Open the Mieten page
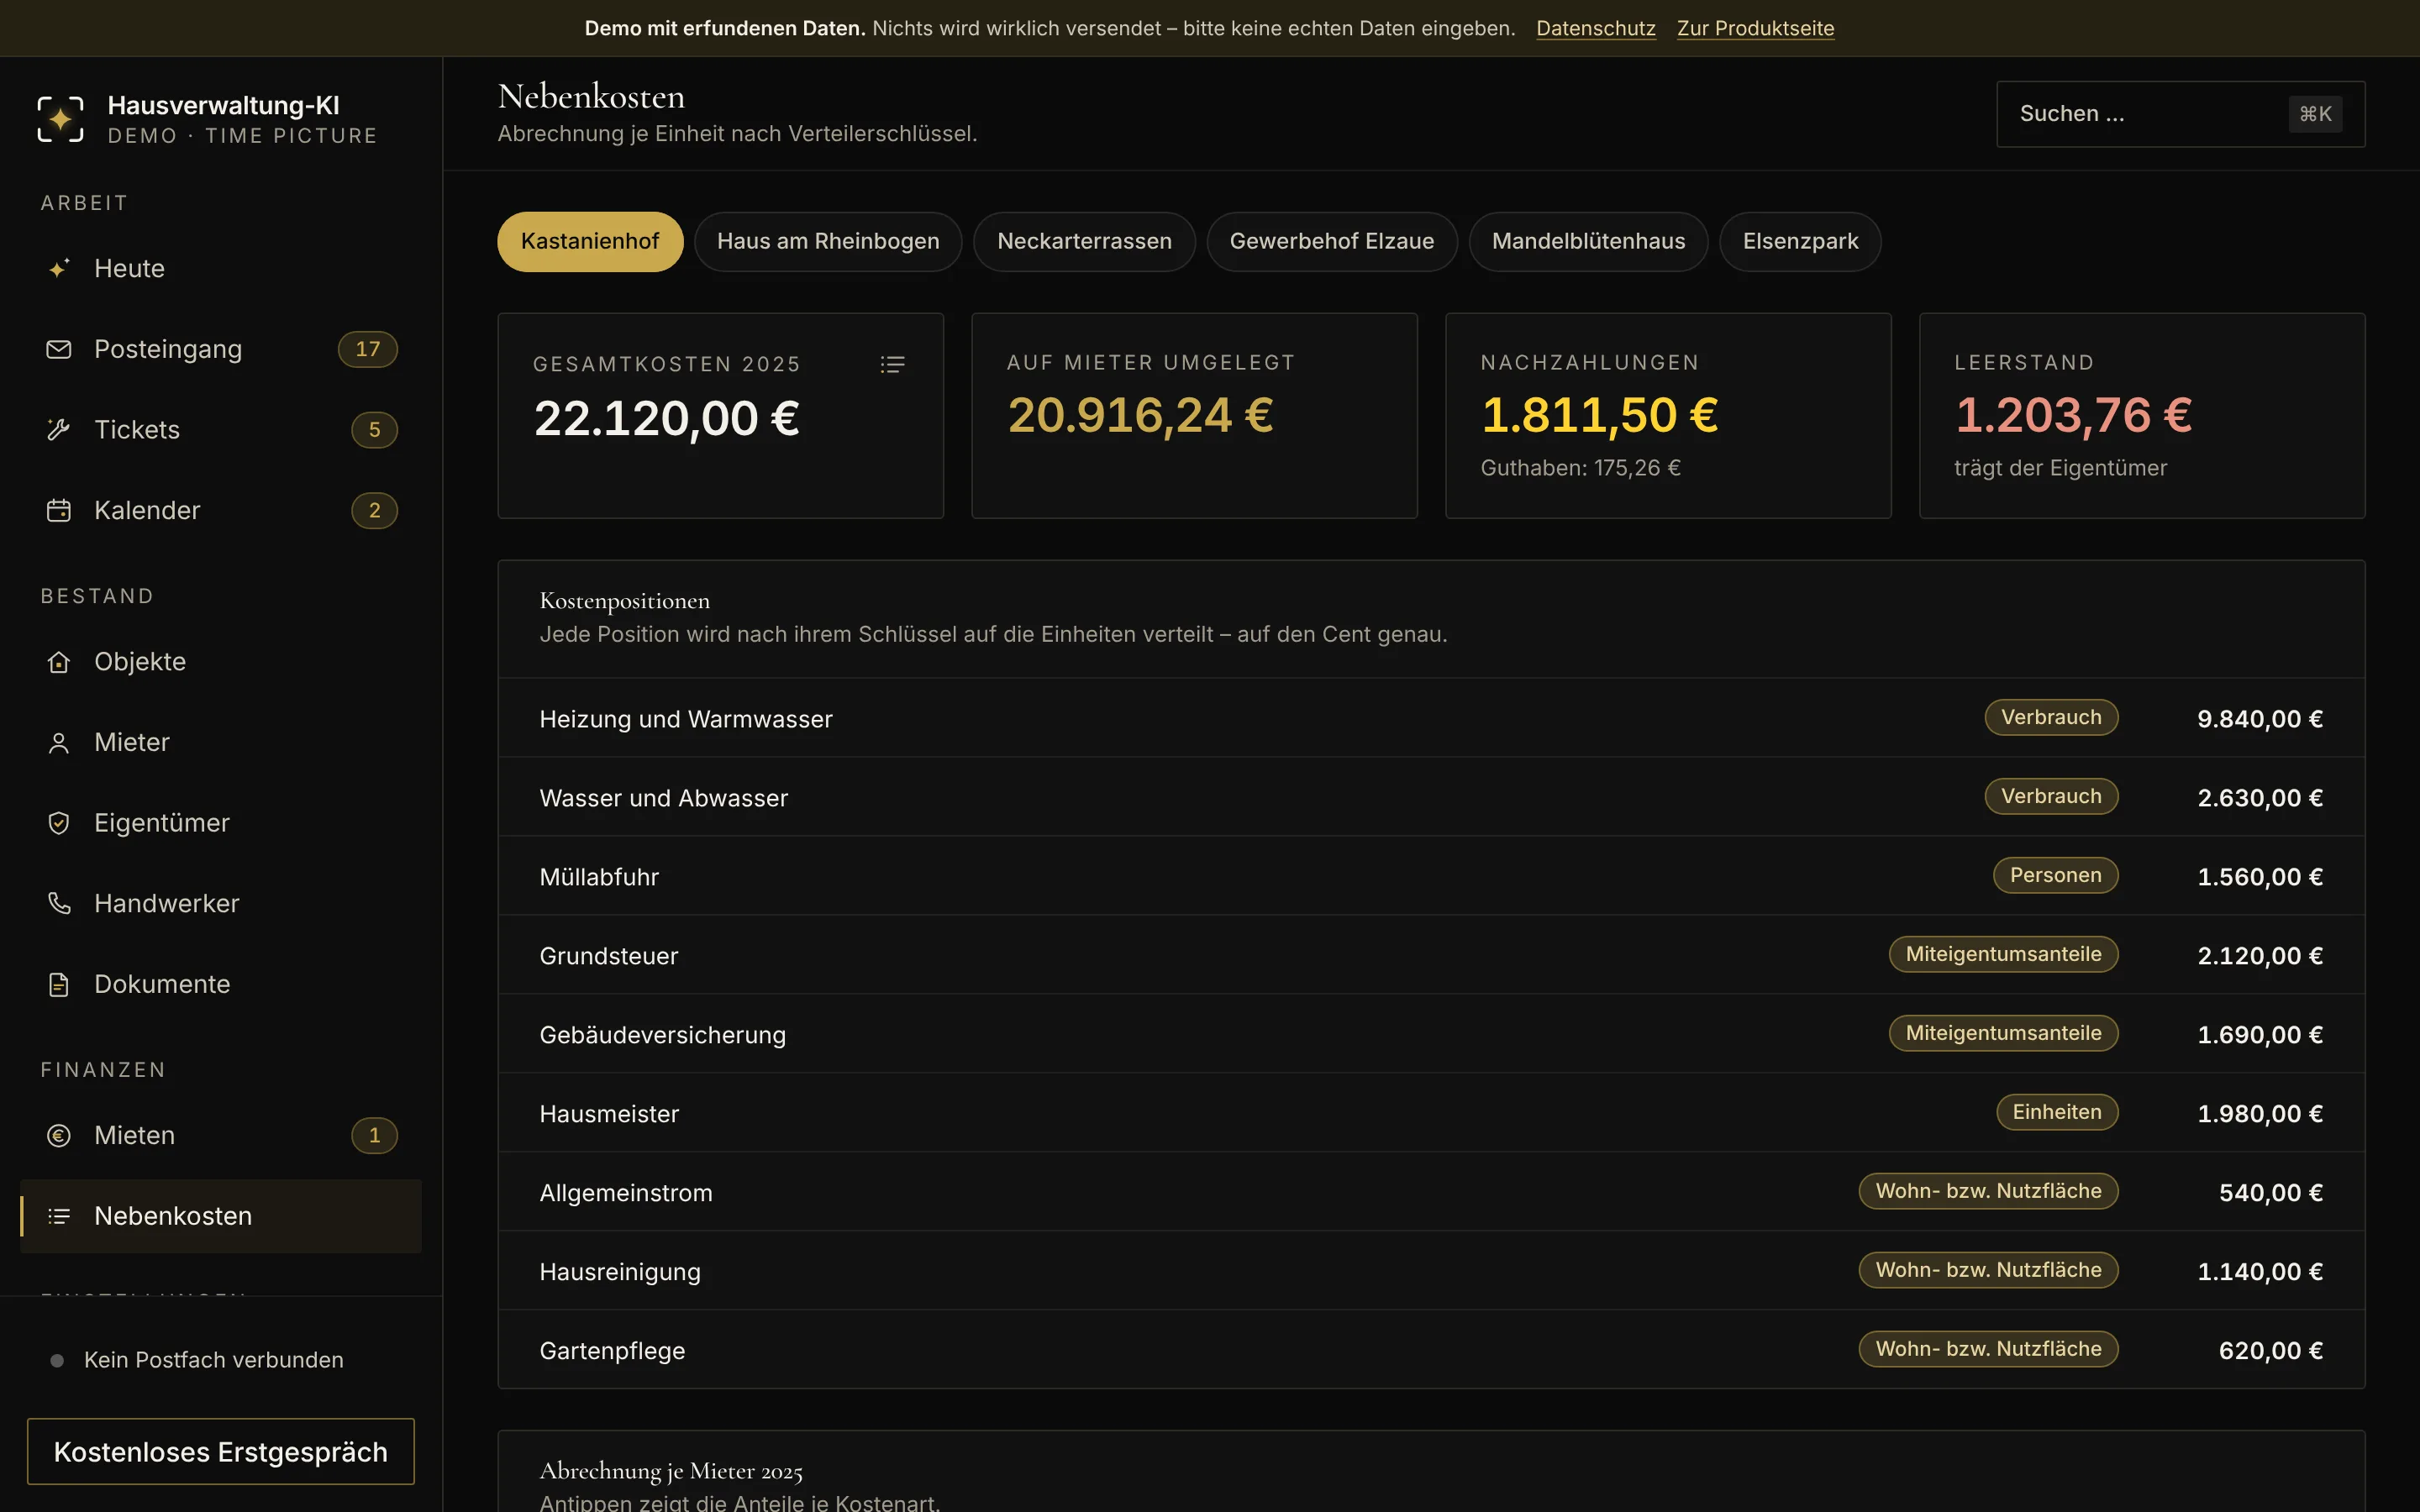 [221, 1135]
